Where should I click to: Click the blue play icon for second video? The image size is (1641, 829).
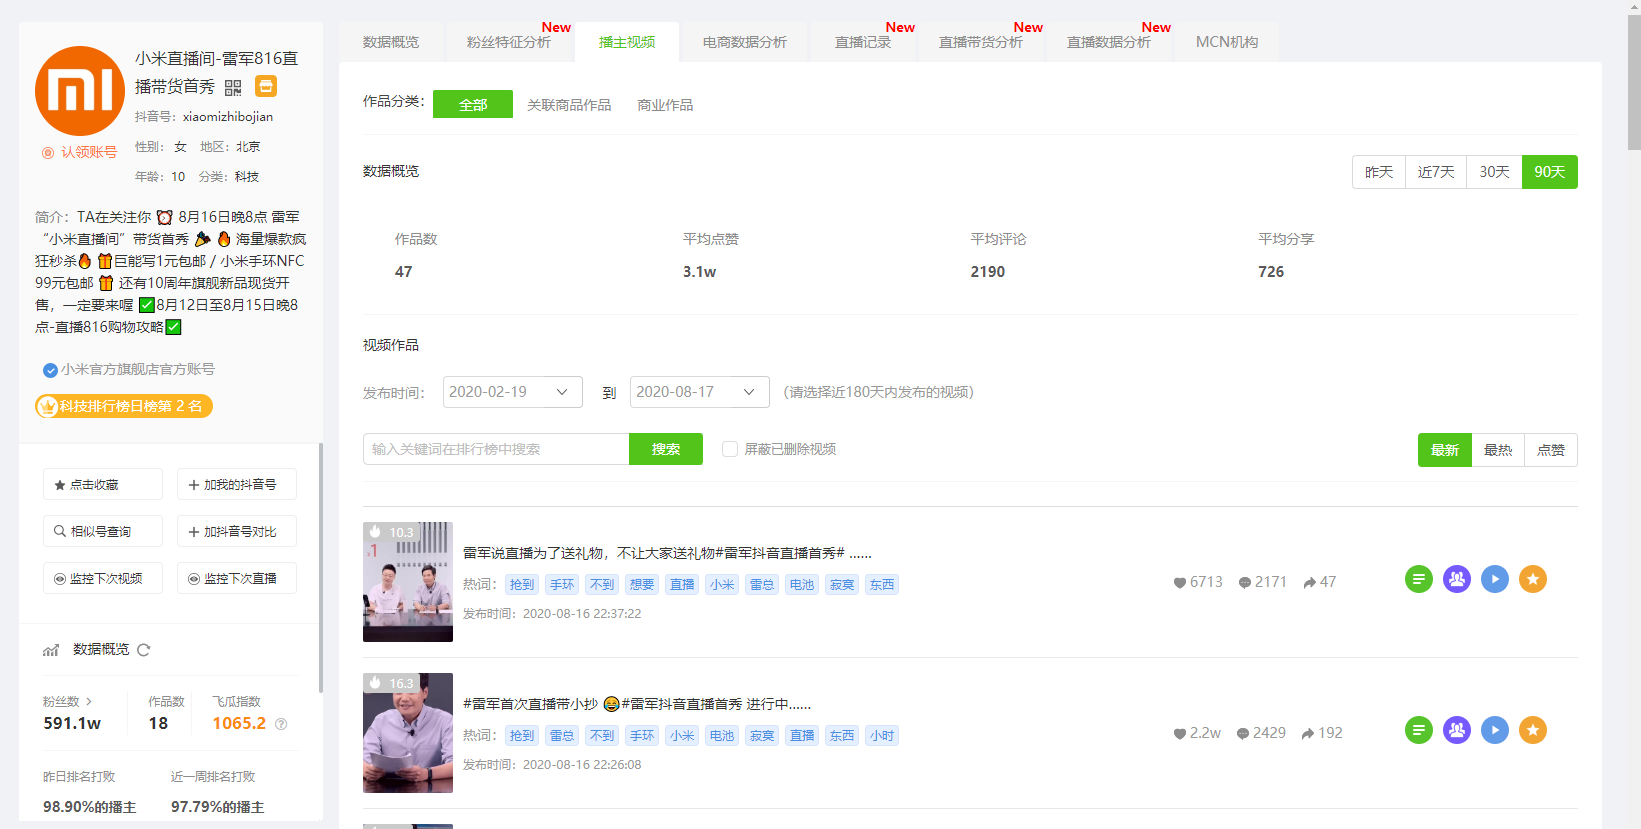tap(1495, 730)
